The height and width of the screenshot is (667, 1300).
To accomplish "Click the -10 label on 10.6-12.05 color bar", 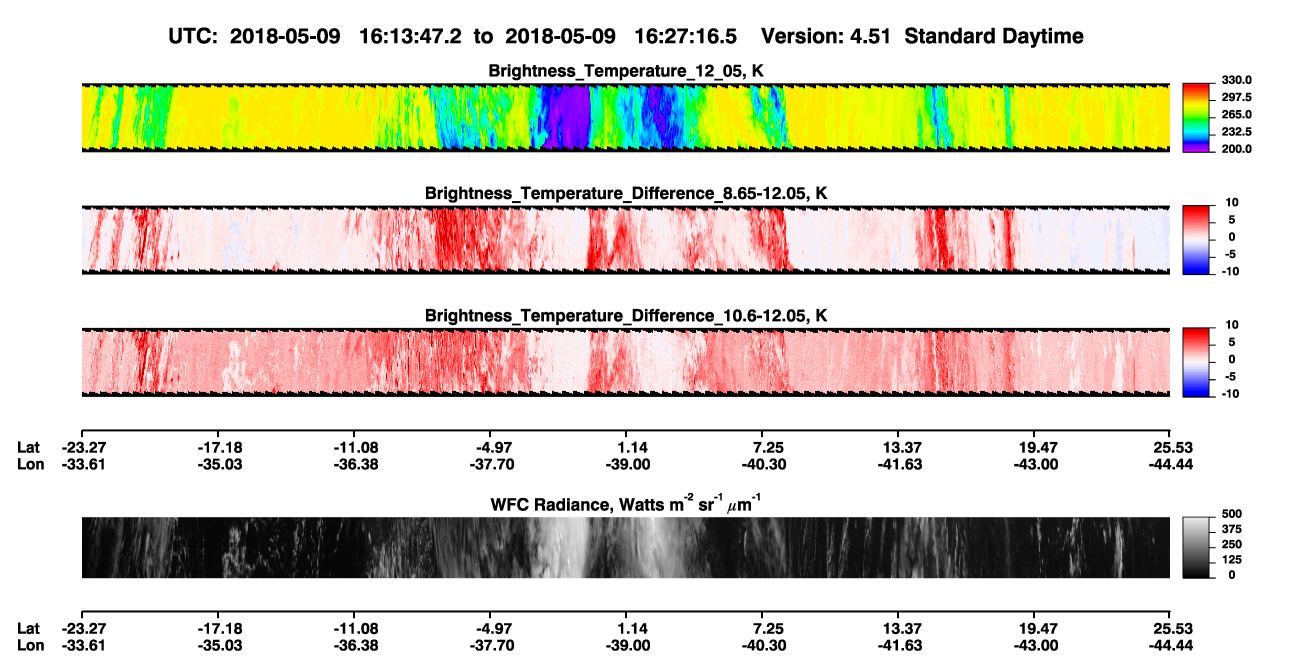I will click(x=1229, y=394).
